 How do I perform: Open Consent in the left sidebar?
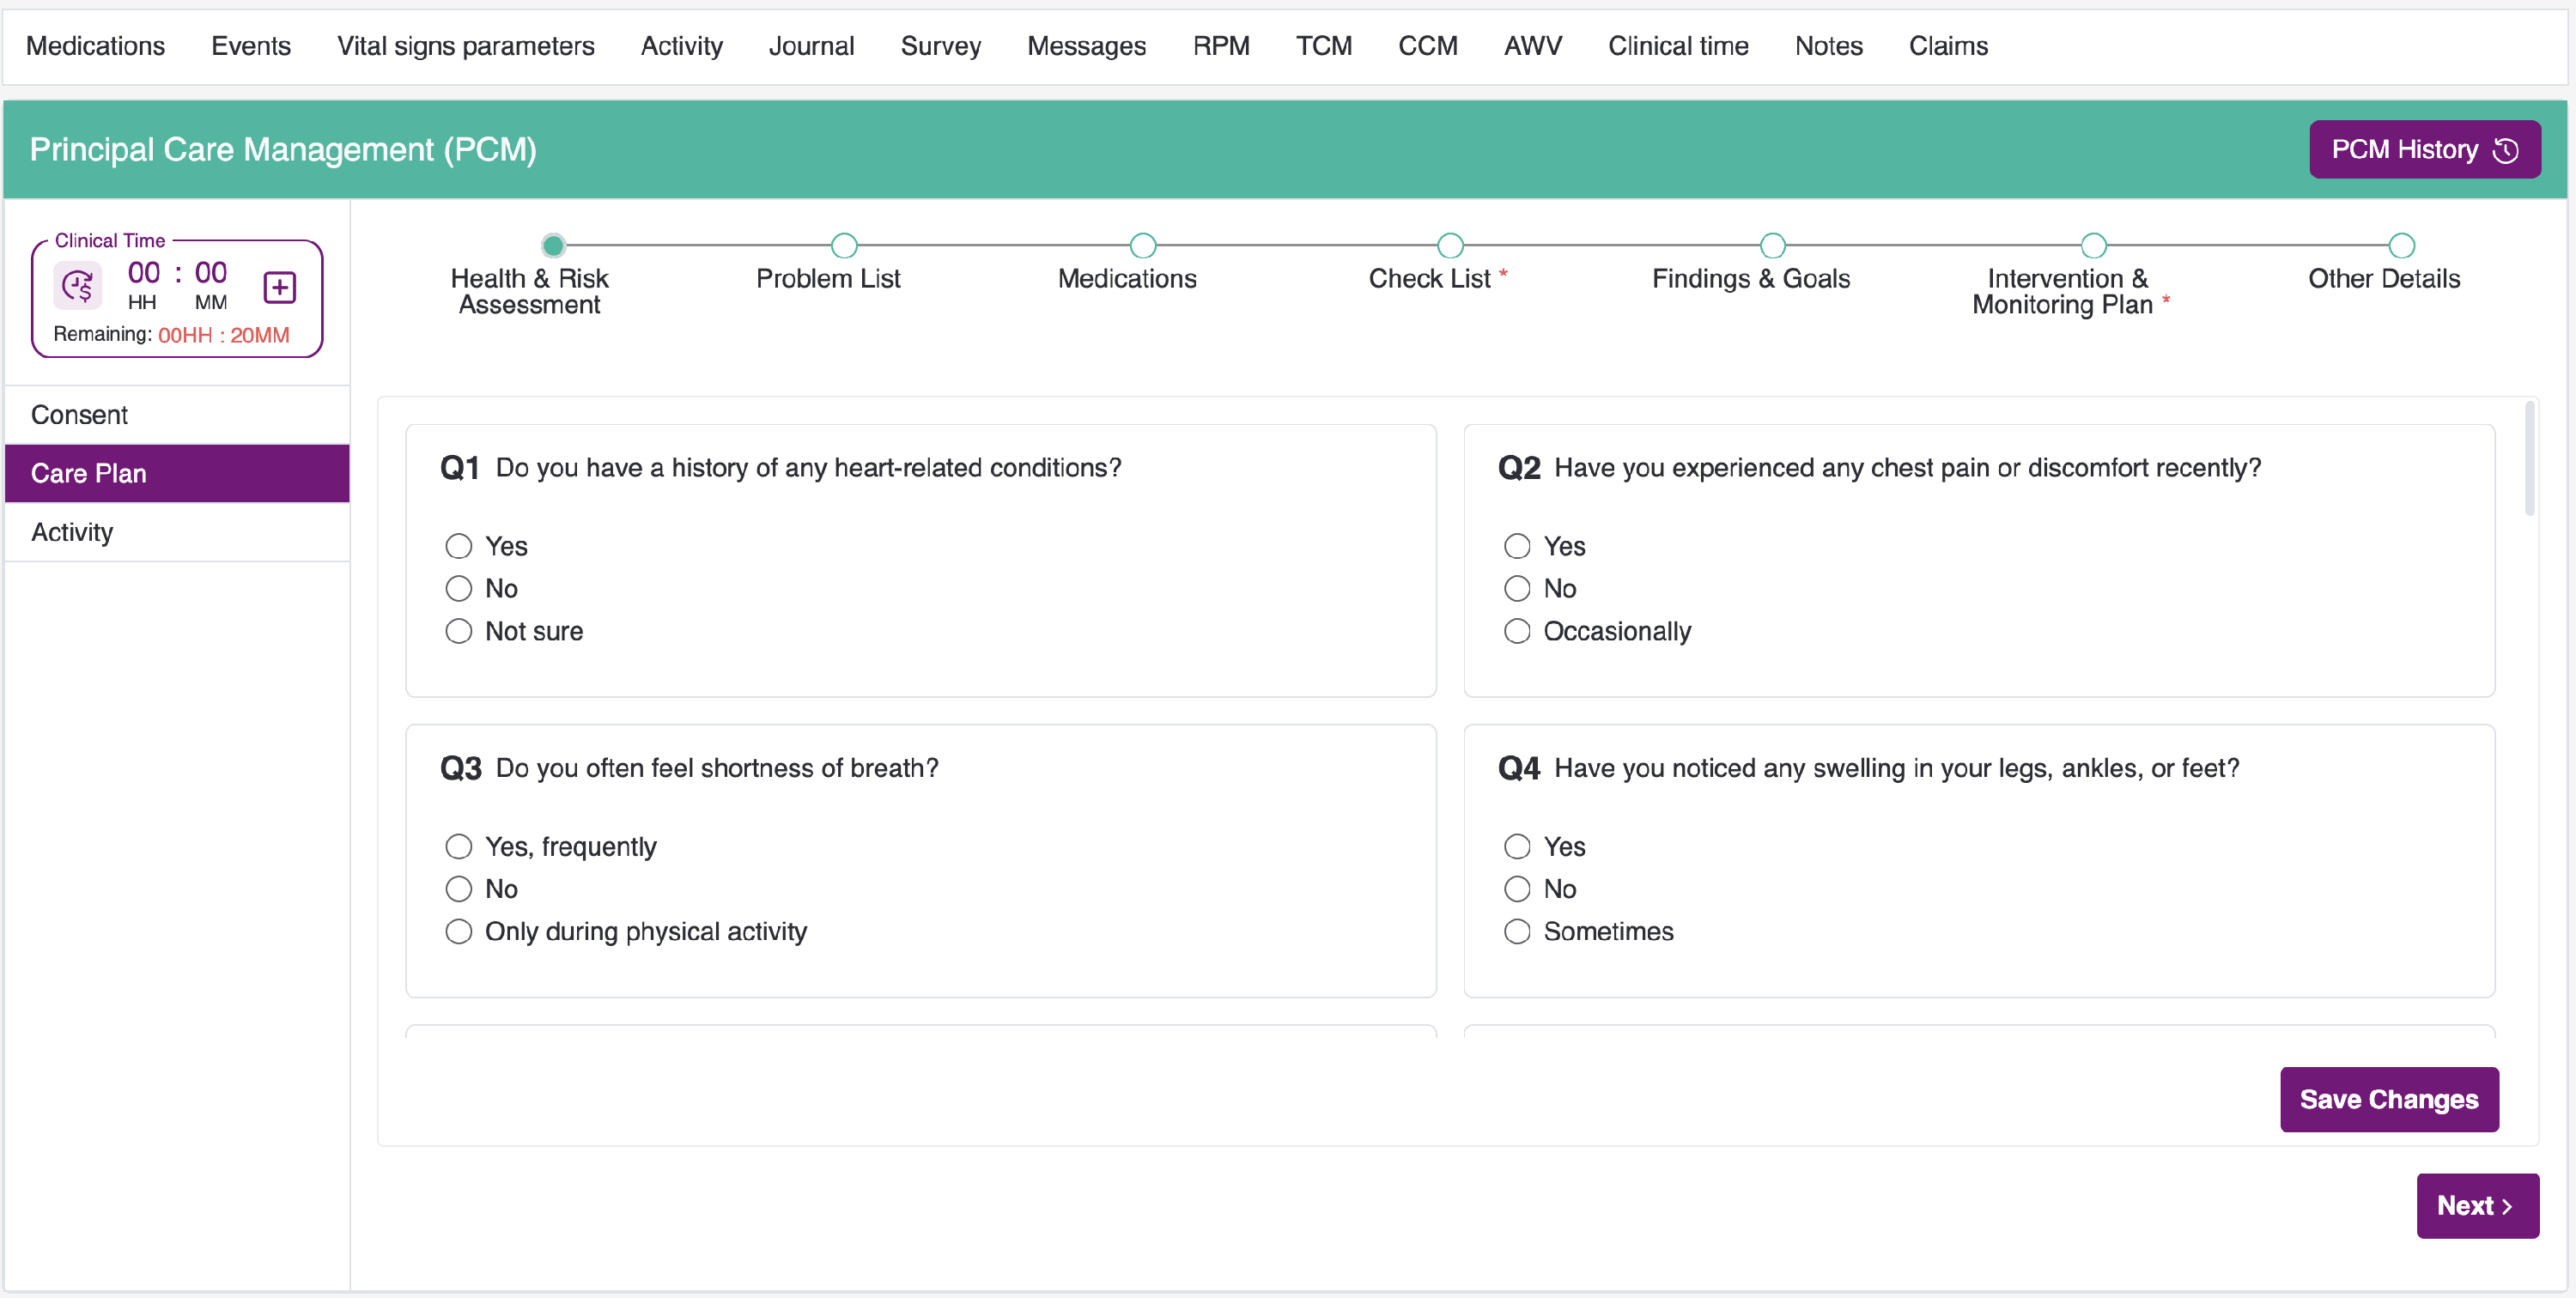(x=79, y=414)
